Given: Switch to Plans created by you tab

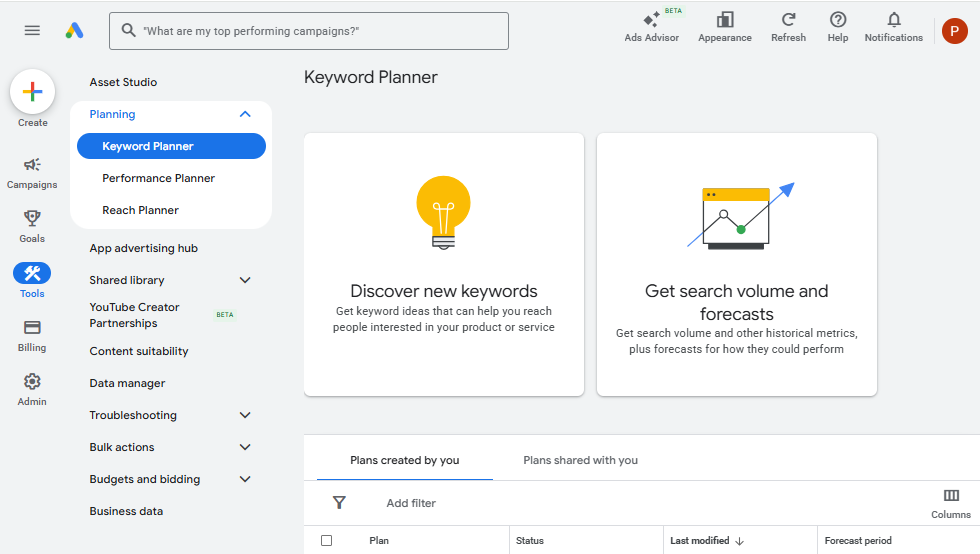Looking at the screenshot, I should pyautogui.click(x=404, y=460).
